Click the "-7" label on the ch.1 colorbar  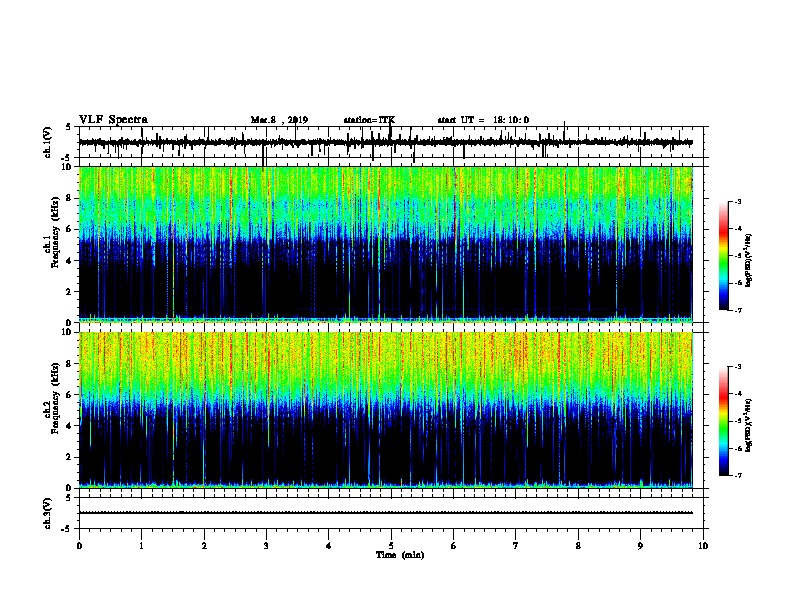coord(738,310)
